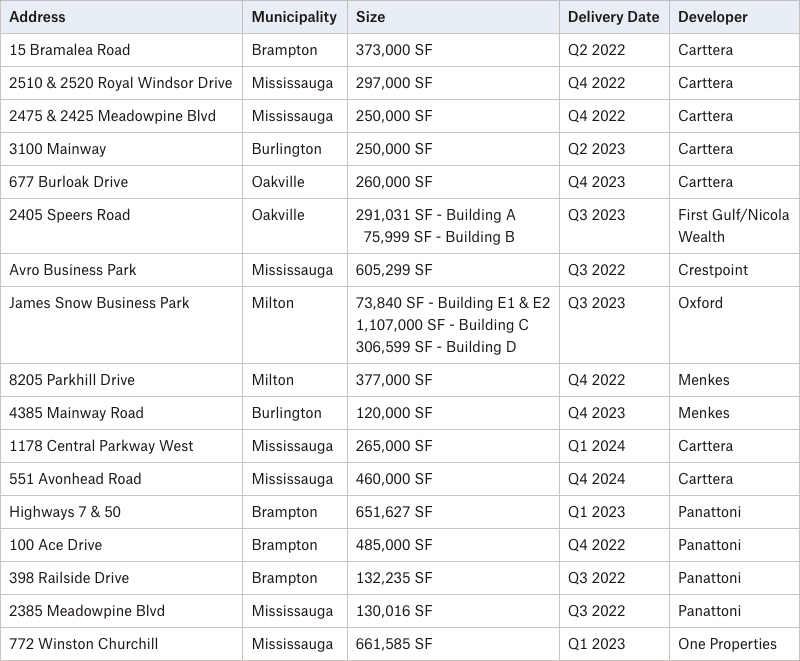The height and width of the screenshot is (661, 800).
Task: Click Q1 2023 in the Winston Churchill row
Action: tap(596, 644)
